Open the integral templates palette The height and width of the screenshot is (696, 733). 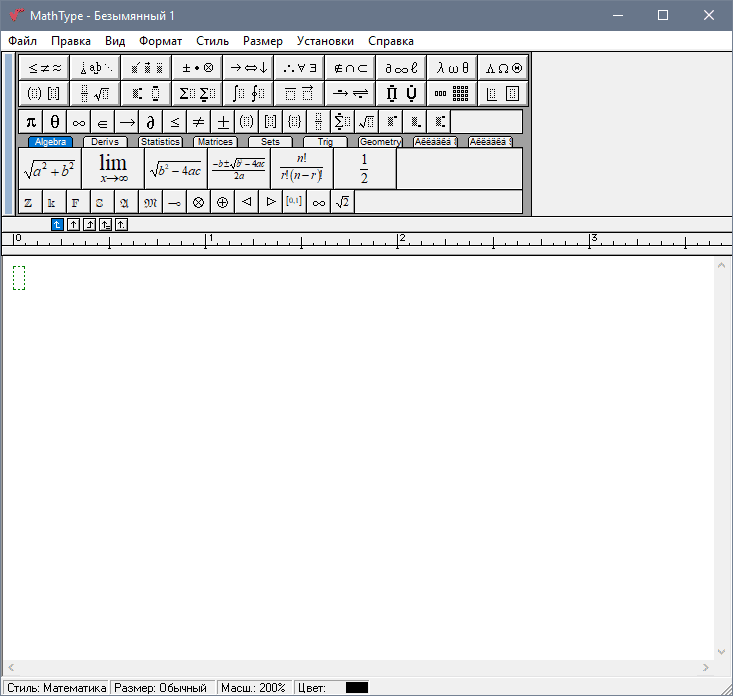[x=248, y=93]
